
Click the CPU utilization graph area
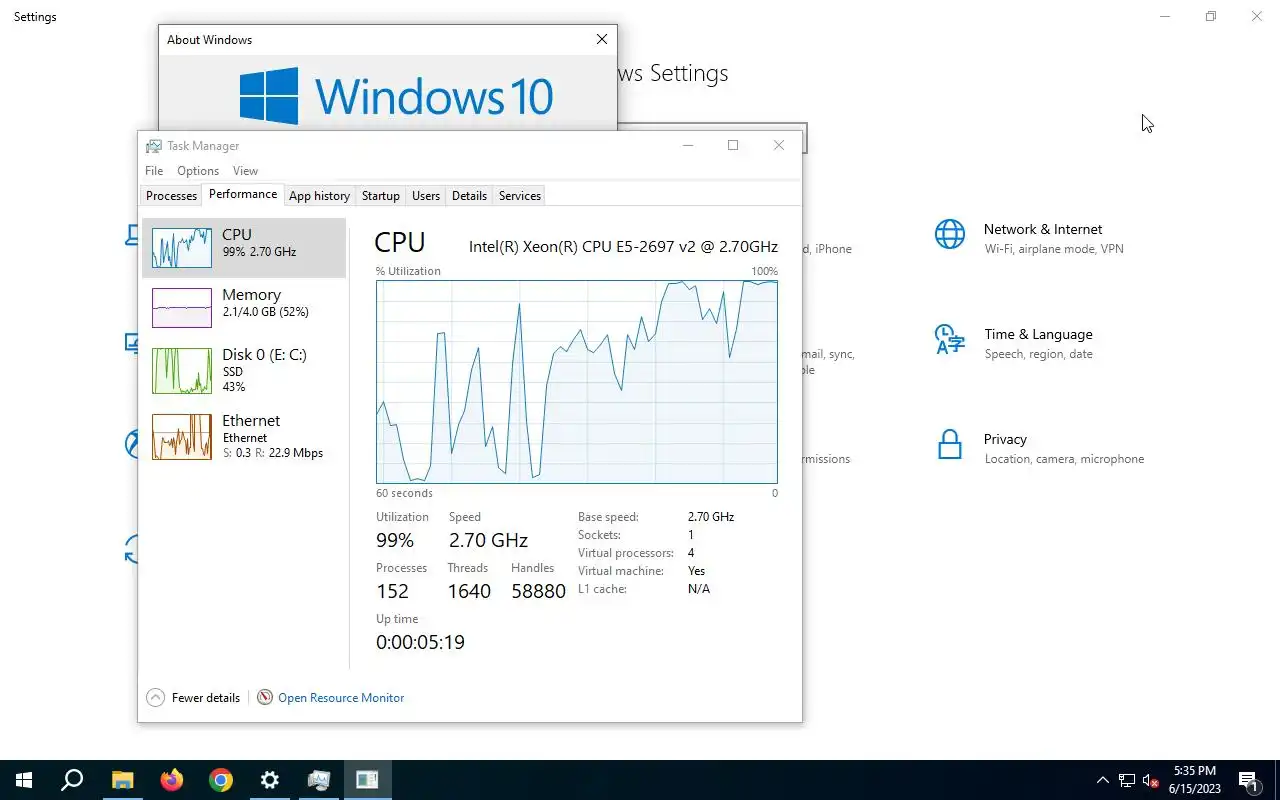pos(577,382)
